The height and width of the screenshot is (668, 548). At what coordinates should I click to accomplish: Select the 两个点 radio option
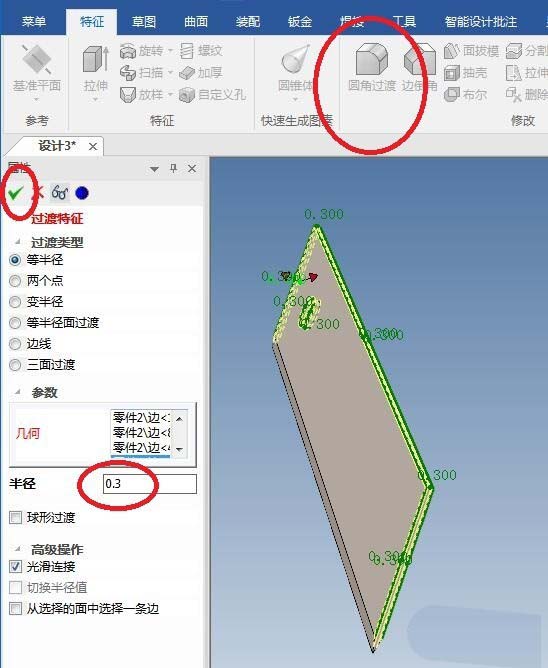click(x=15, y=281)
